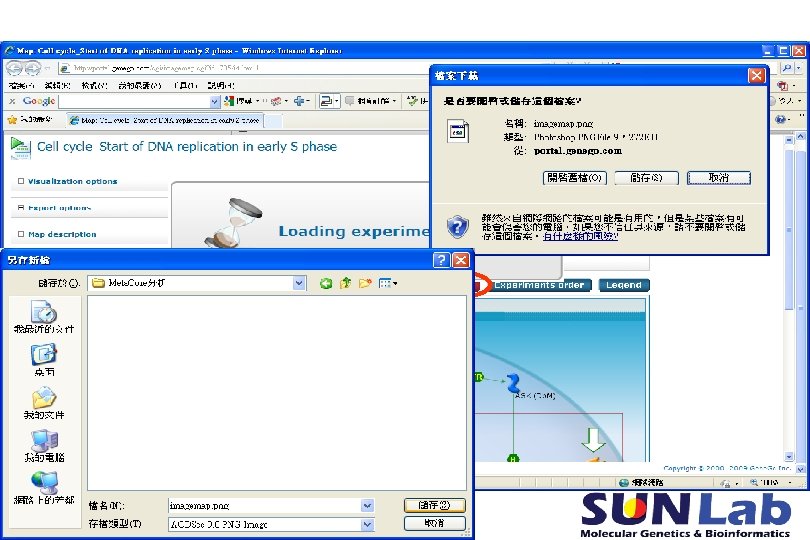Click Open button in download dialog
Screen dimensions: 810x540
click(x=574, y=178)
